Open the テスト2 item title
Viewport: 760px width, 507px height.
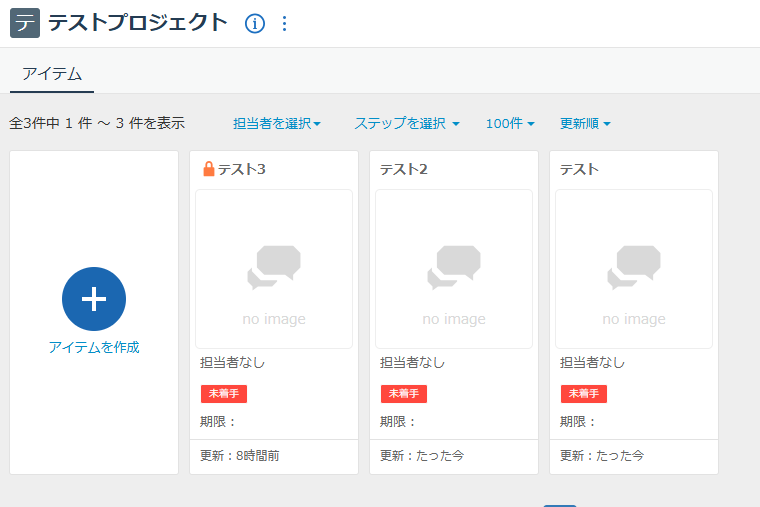pos(404,169)
